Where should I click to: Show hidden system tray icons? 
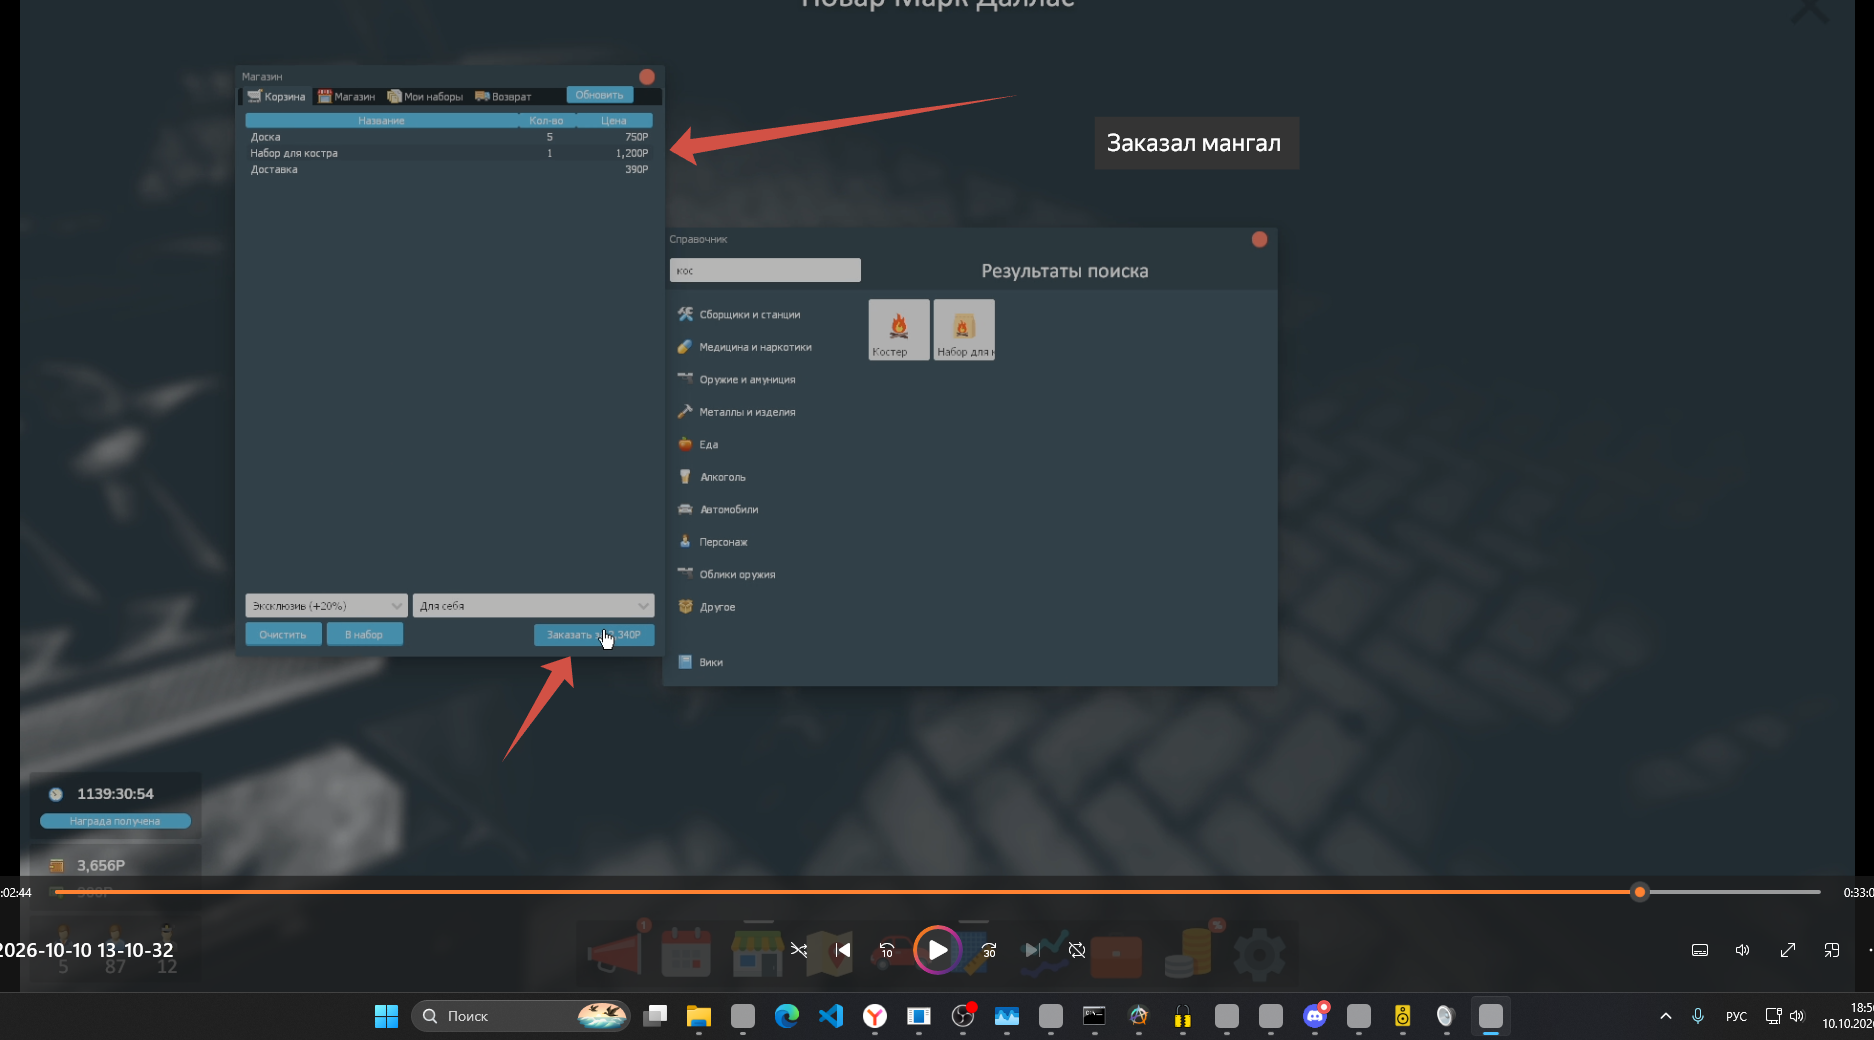1665,1016
